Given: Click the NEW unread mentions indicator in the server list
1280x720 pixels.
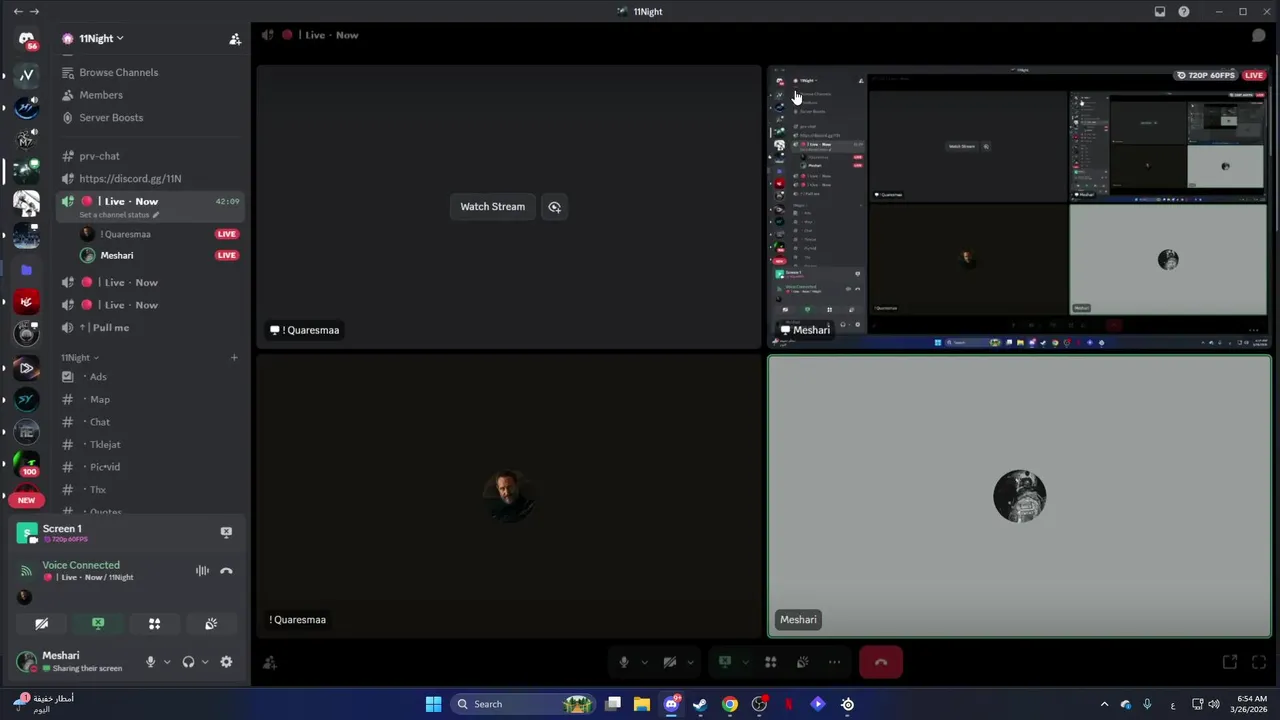Looking at the screenshot, I should 27,500.
